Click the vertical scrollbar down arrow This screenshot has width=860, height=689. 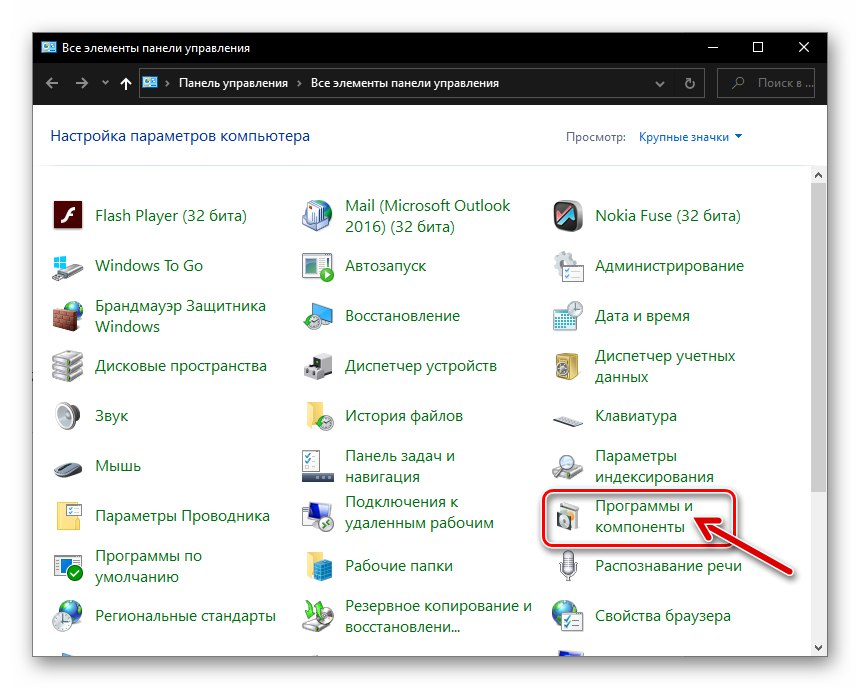[819, 648]
